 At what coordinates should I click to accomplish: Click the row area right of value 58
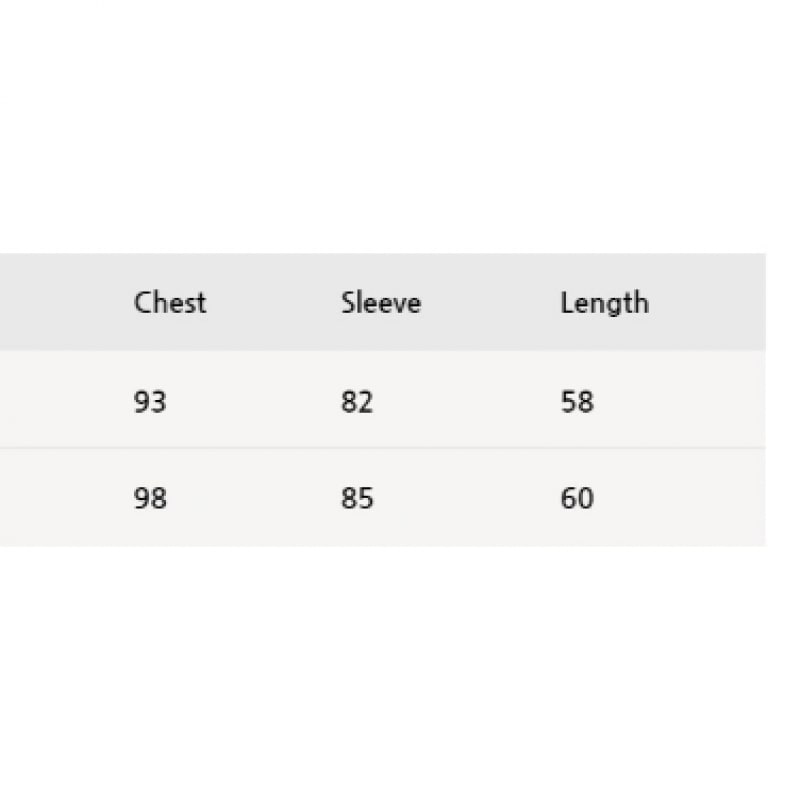[681, 399]
